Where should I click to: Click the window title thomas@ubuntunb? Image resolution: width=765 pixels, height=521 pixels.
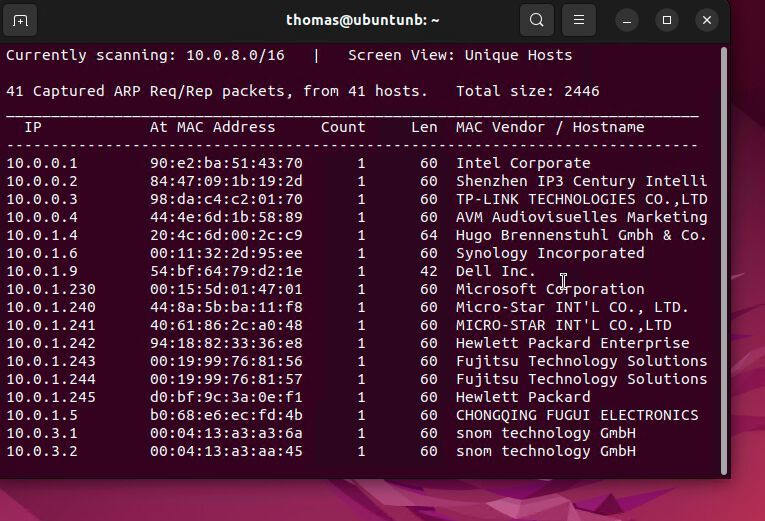pyautogui.click(x=362, y=20)
